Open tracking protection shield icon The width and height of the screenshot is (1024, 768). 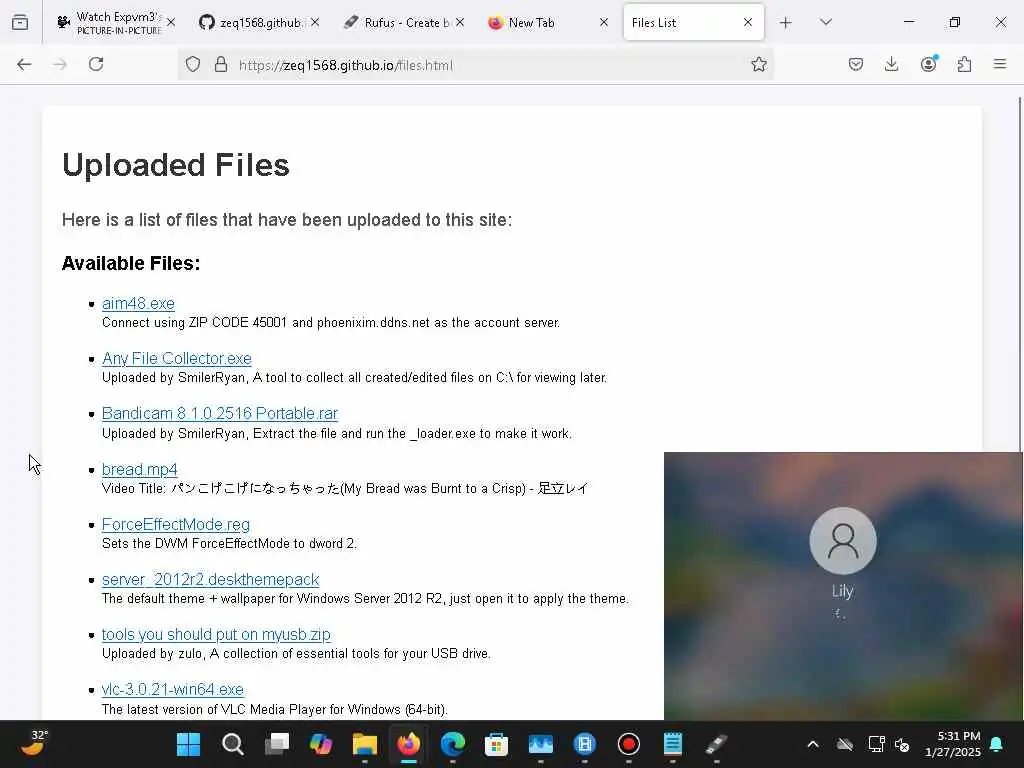(x=193, y=64)
